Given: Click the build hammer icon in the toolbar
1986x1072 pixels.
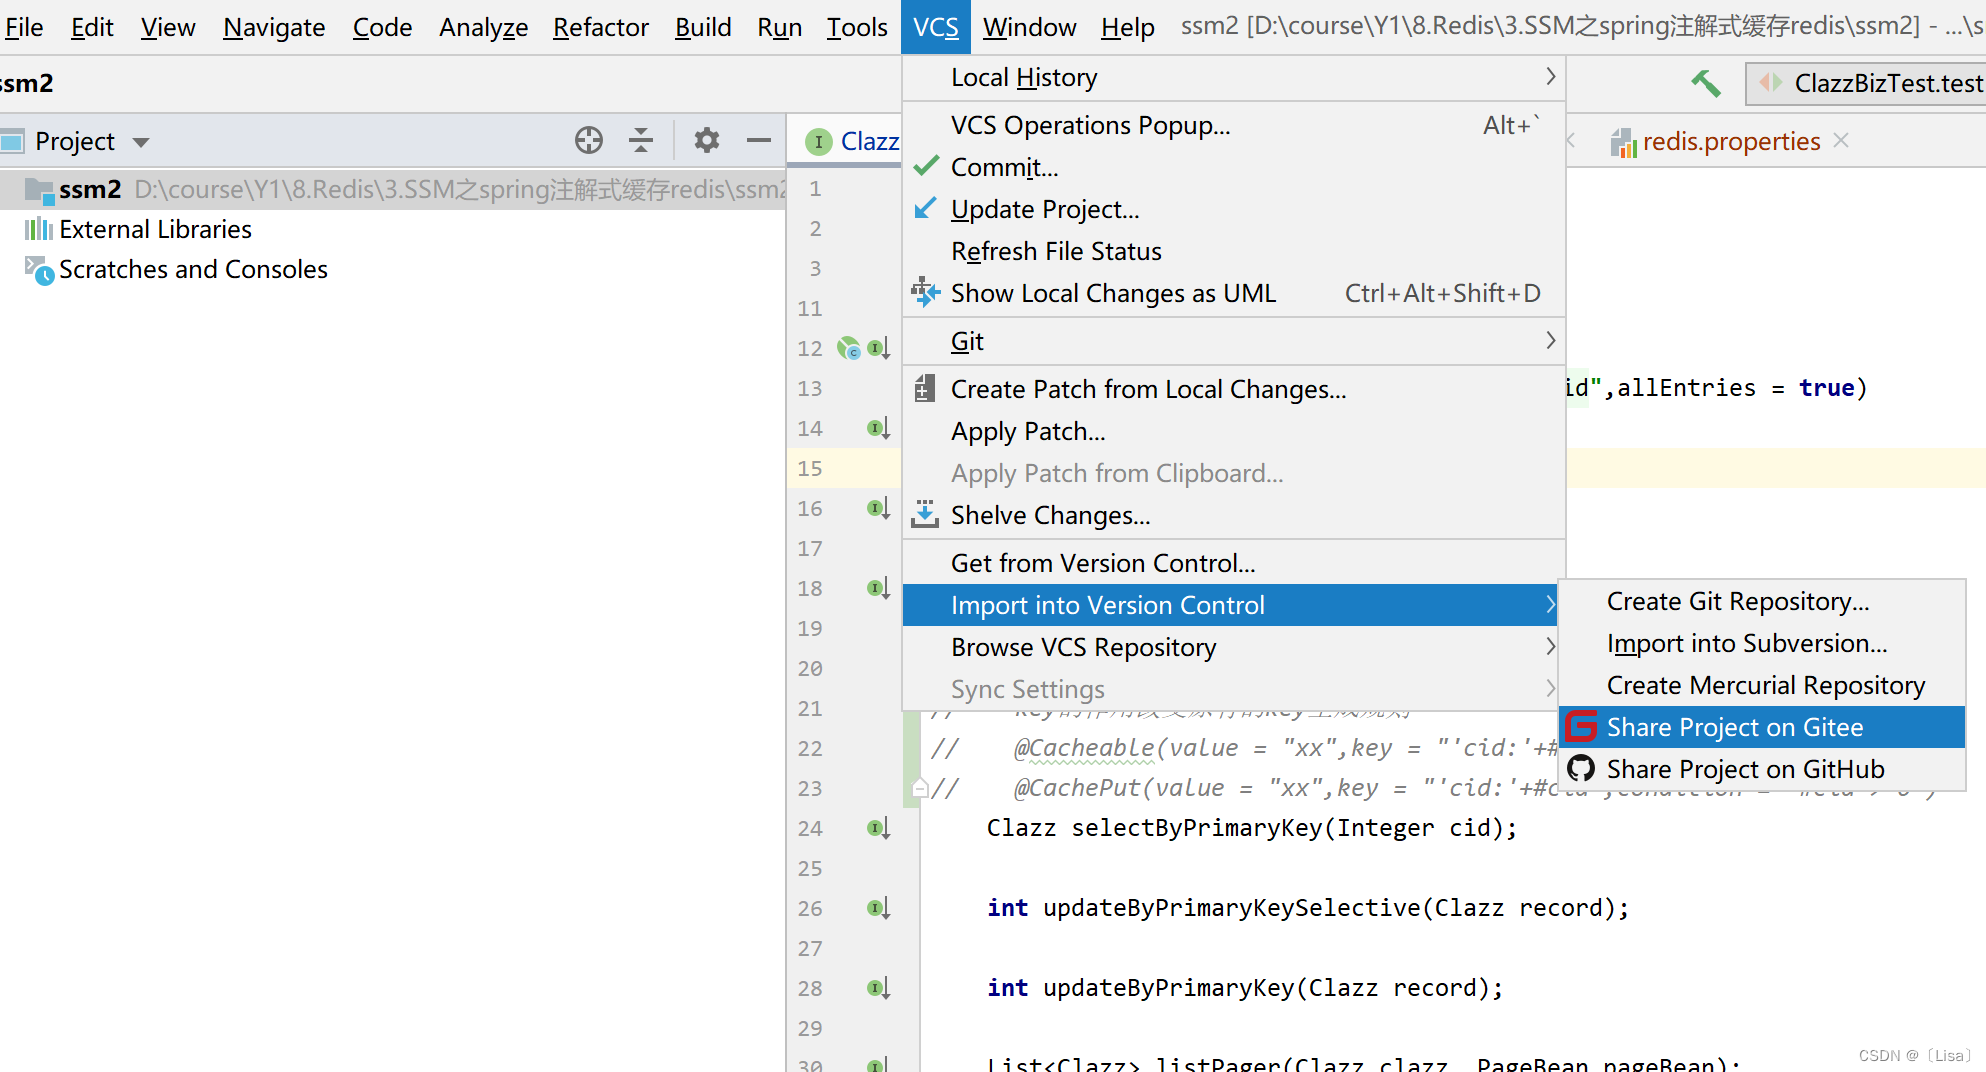Looking at the screenshot, I should pyautogui.click(x=1705, y=83).
